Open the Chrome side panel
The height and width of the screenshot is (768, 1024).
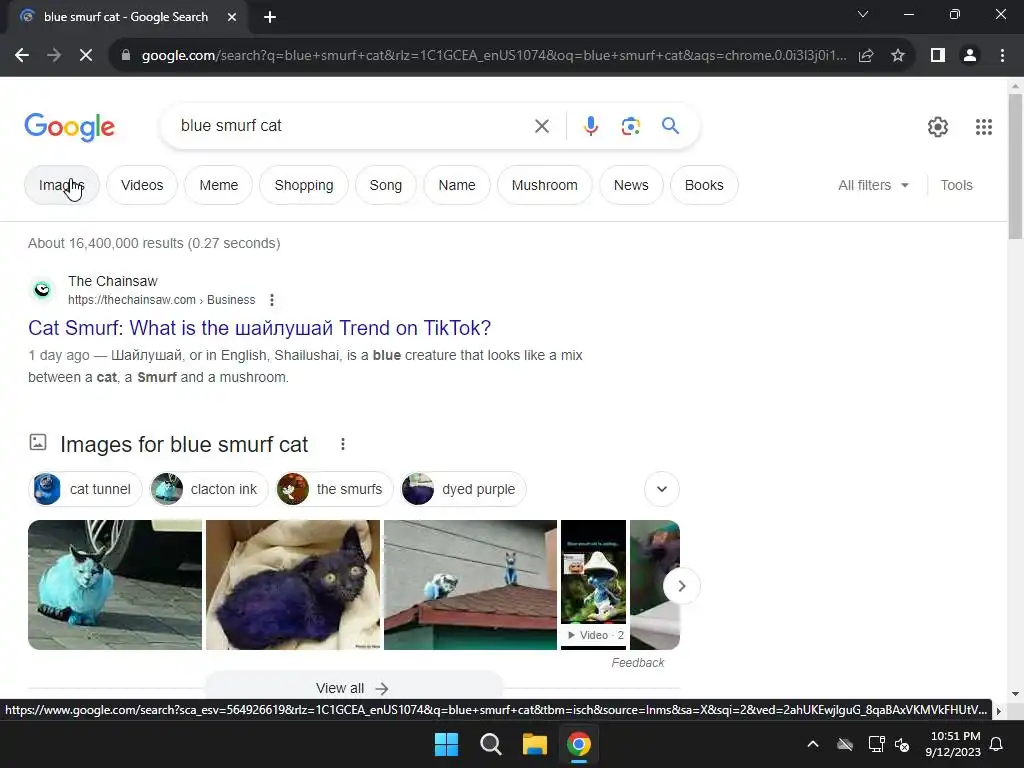click(938, 56)
